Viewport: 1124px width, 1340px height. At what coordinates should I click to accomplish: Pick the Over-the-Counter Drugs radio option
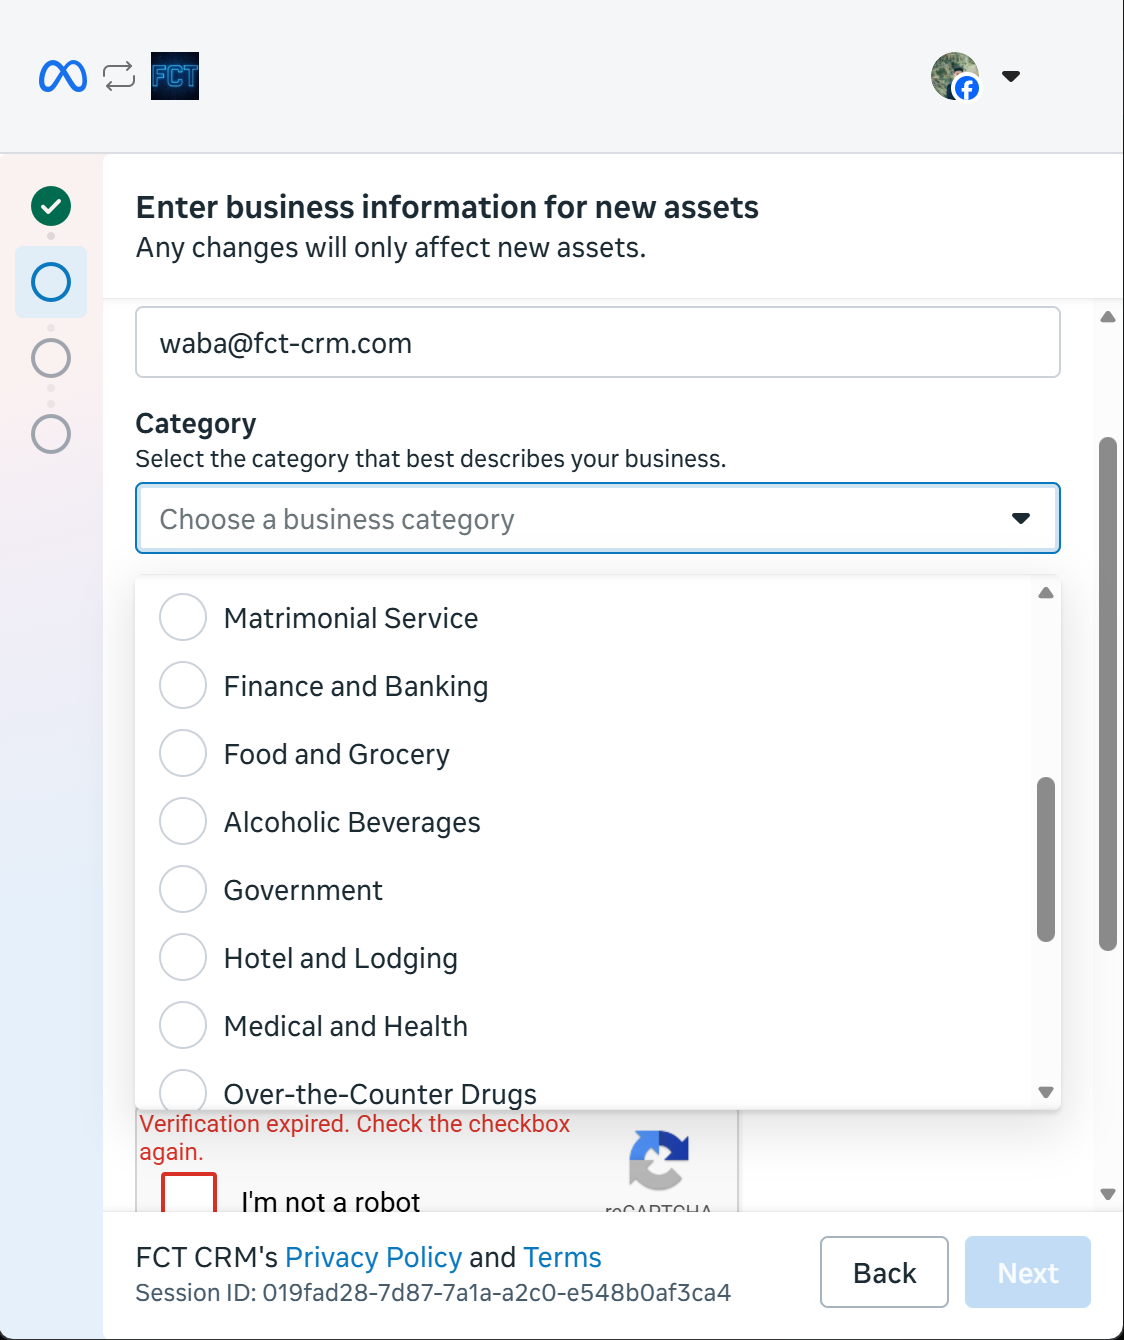click(x=183, y=1090)
